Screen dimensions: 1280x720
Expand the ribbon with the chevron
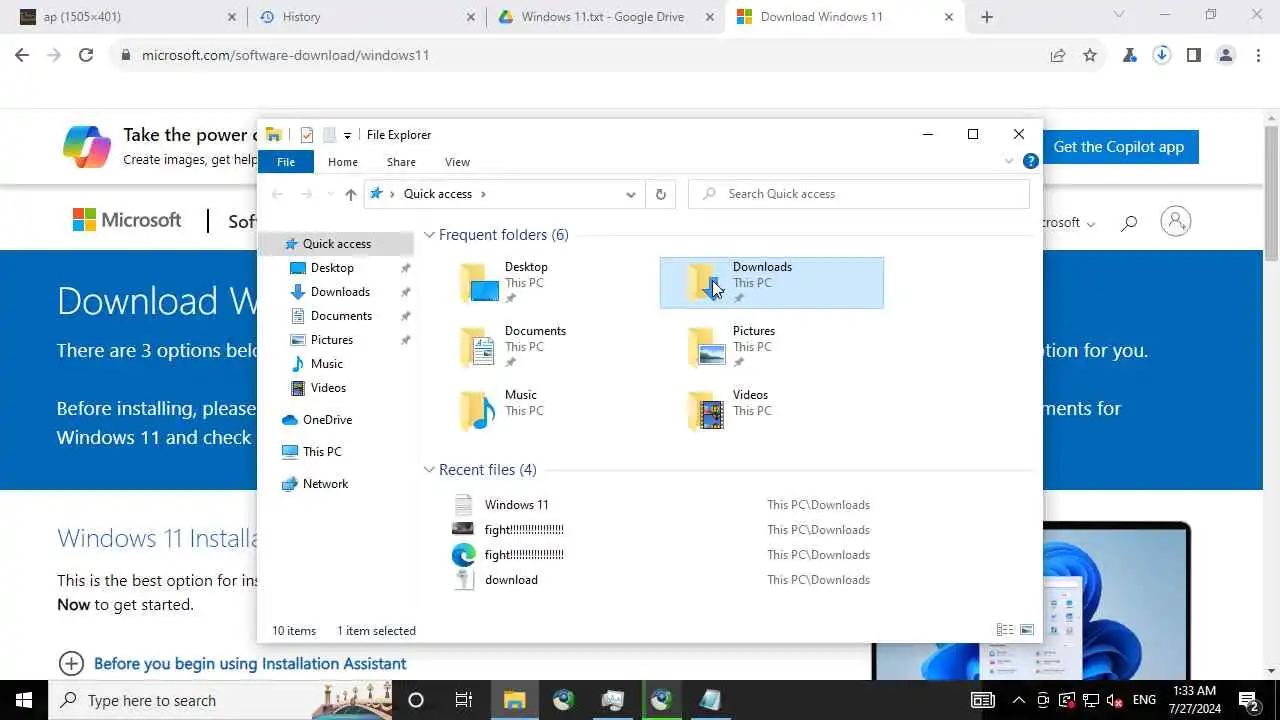coord(1008,161)
